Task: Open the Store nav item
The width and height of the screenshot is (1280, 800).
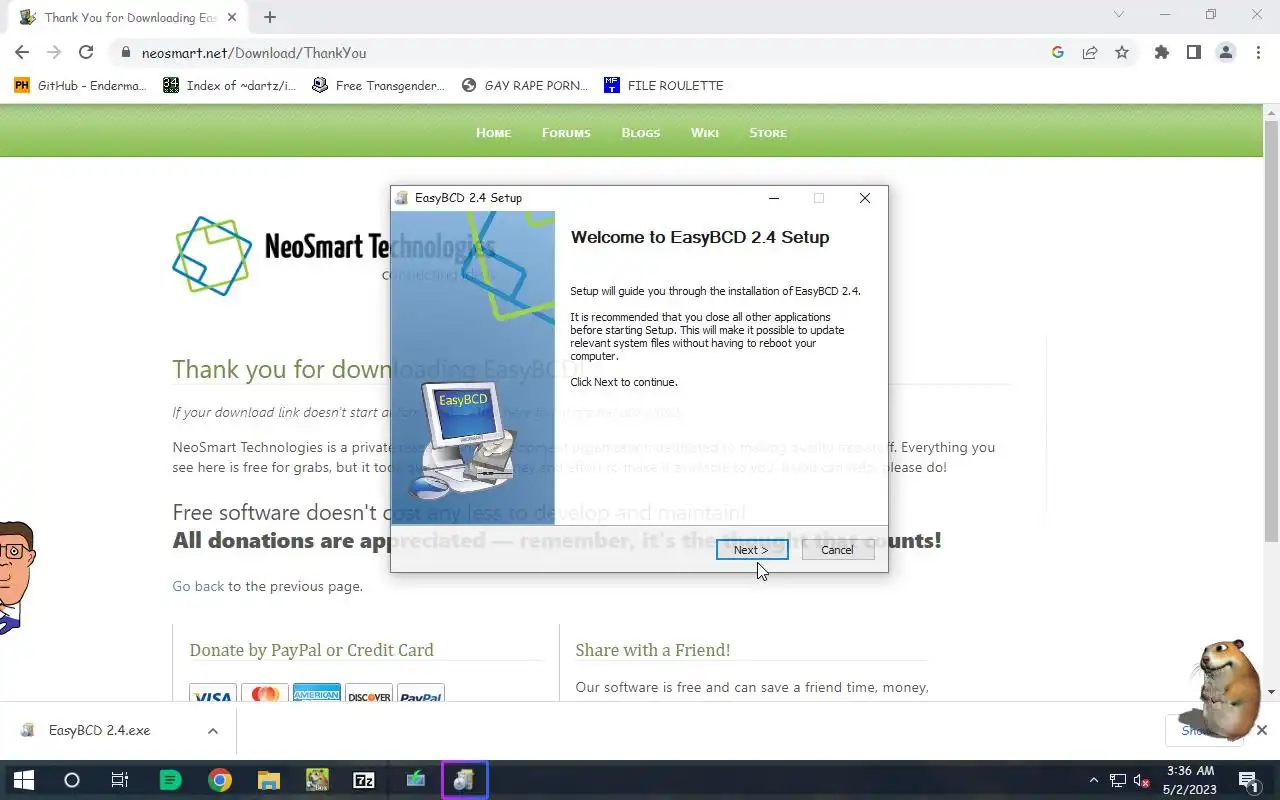Action: pyautogui.click(x=768, y=133)
